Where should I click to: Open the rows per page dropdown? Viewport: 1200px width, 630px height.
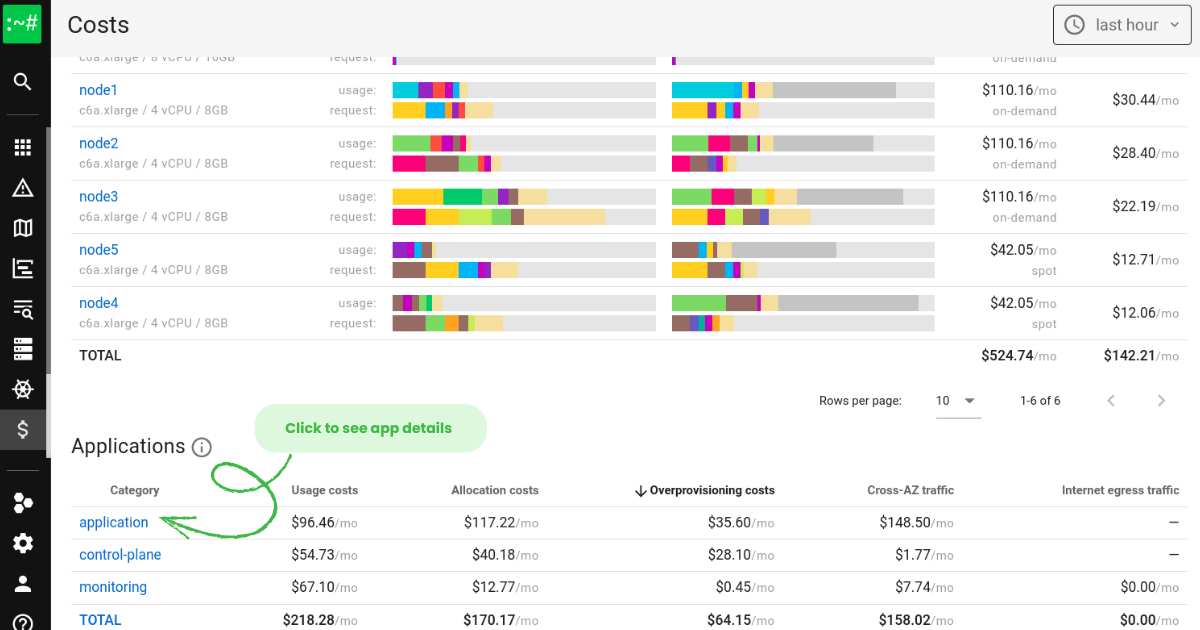click(955, 401)
